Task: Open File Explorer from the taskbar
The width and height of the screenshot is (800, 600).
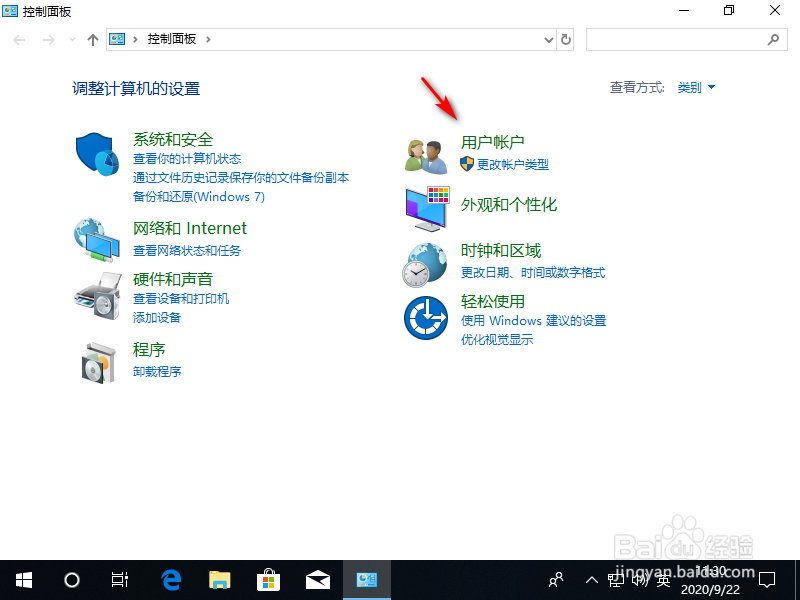Action: tap(219, 580)
